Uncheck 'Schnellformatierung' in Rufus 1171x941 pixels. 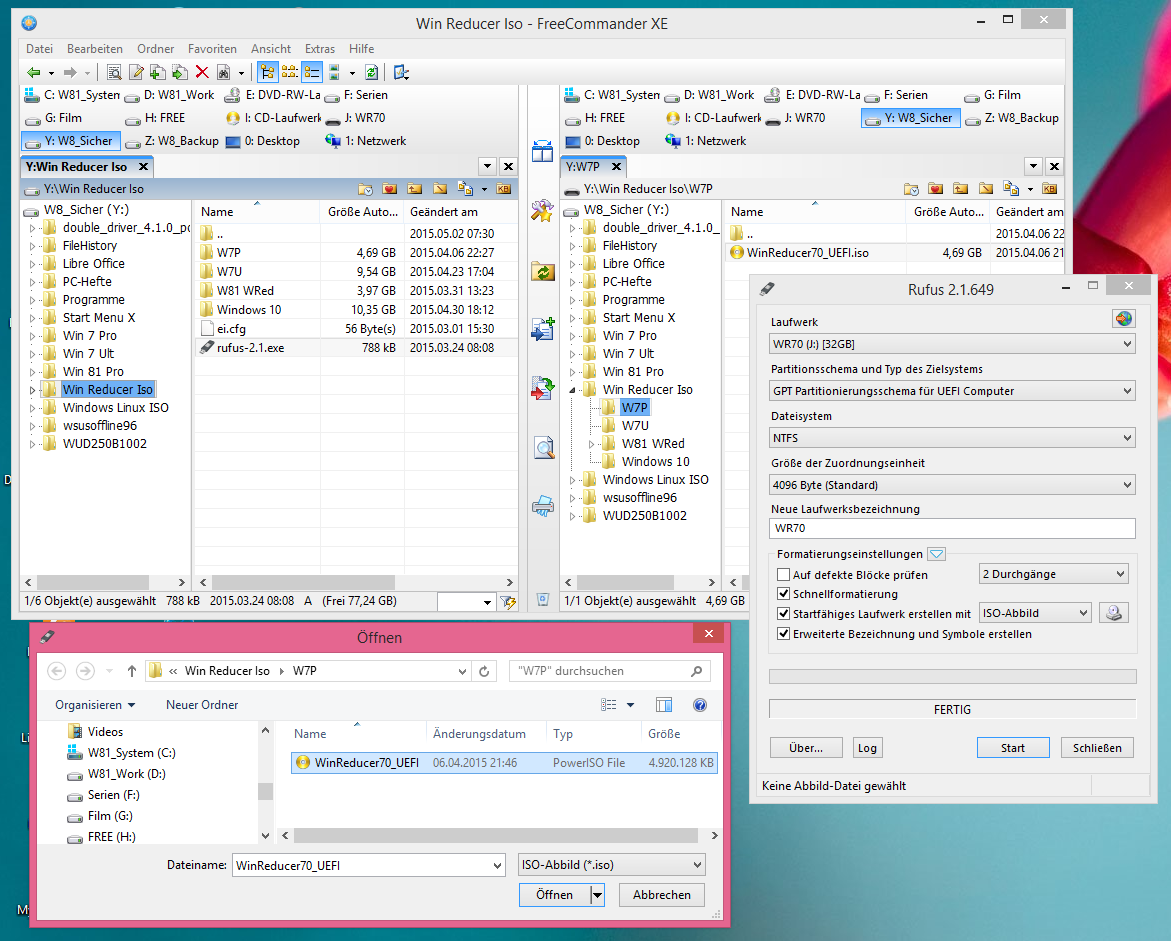coord(783,594)
